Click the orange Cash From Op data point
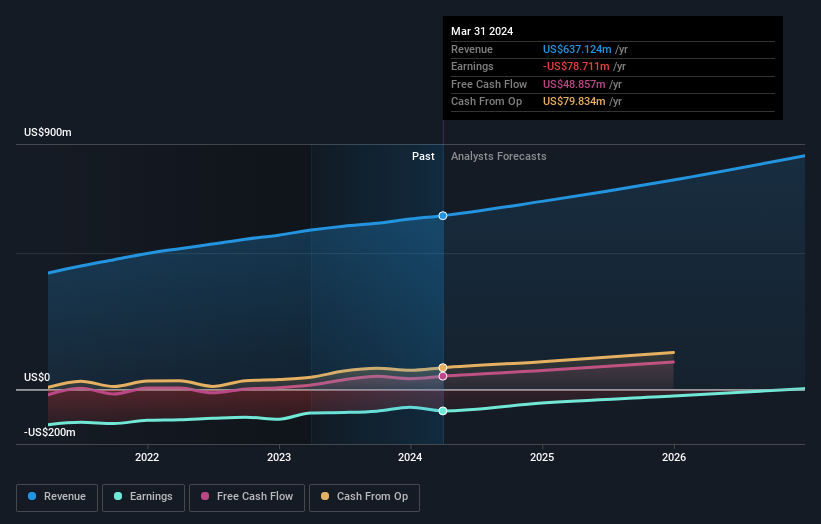The width and height of the screenshot is (821, 524). point(443,367)
